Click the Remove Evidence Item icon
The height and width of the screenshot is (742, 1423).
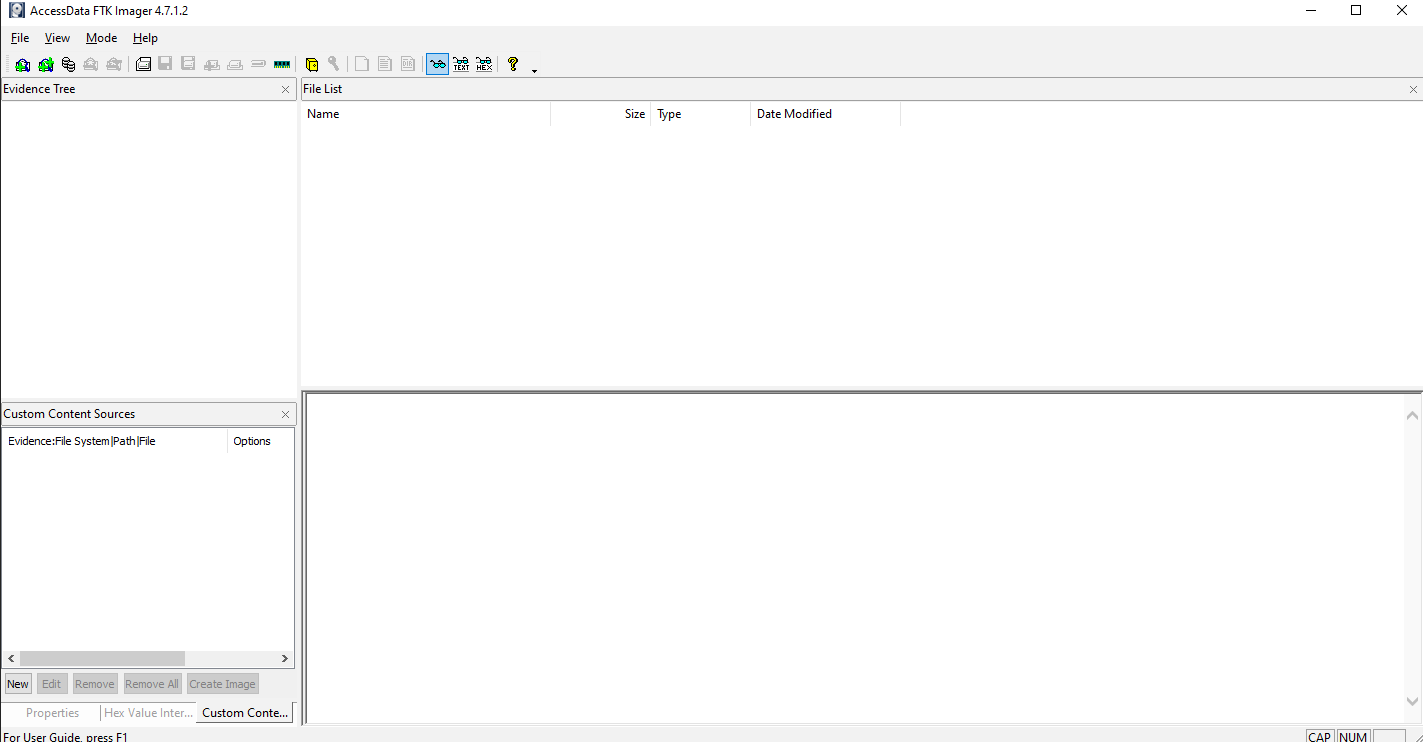pyautogui.click(x=91, y=64)
